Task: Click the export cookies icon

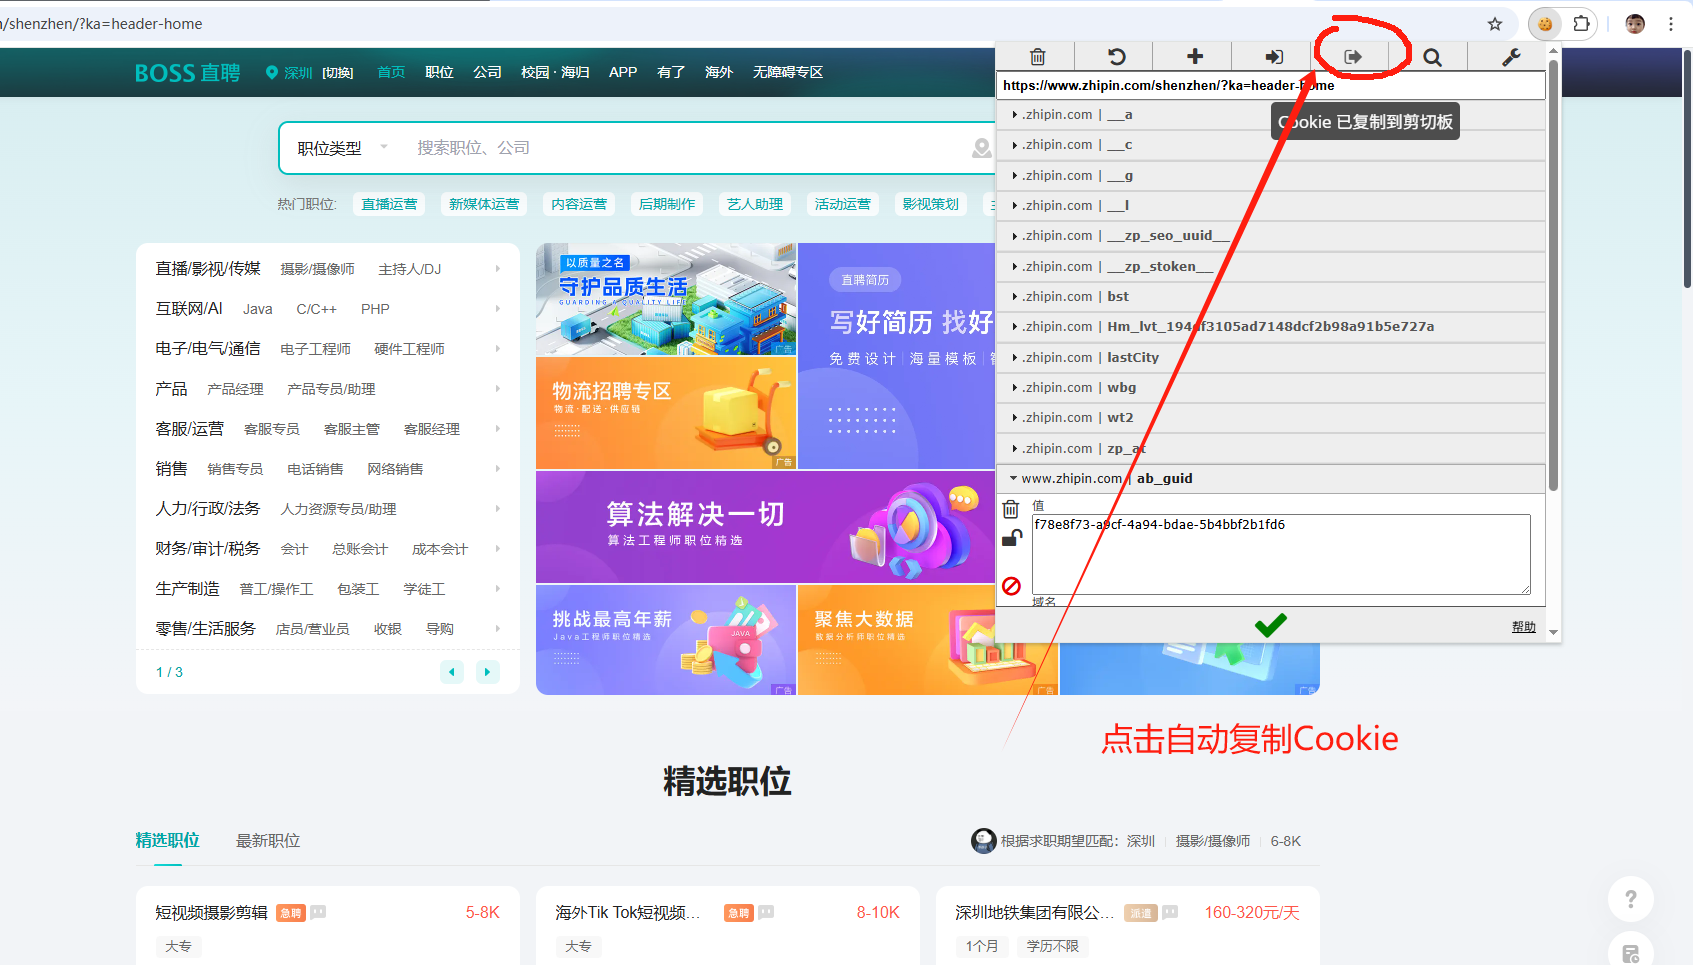Action: coord(1352,57)
